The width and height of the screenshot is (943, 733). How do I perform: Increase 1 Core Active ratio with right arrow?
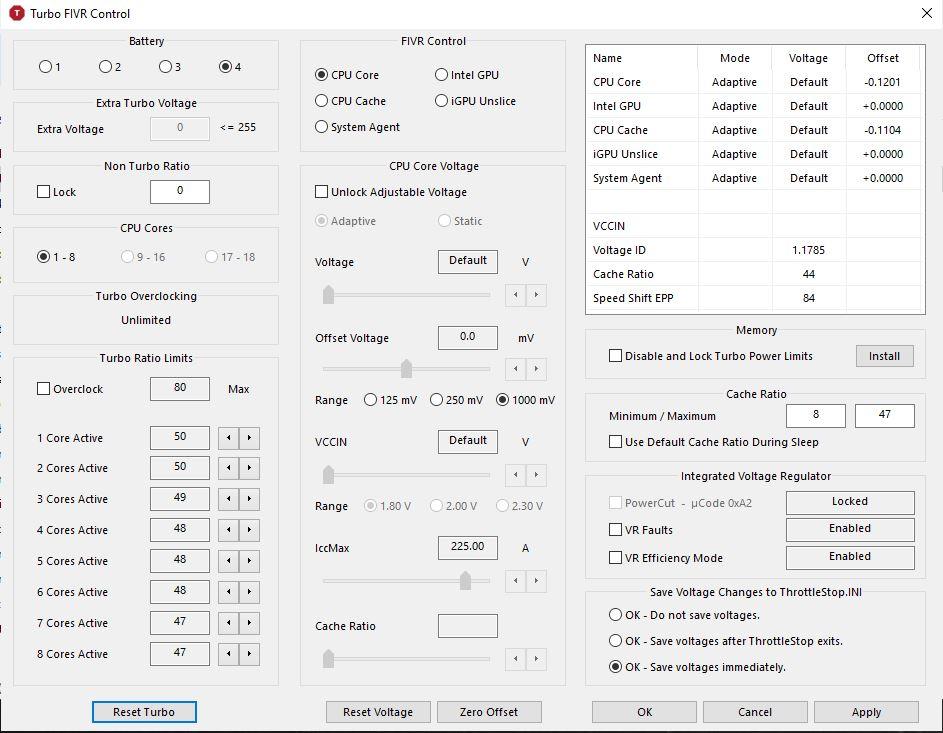[x=249, y=438]
